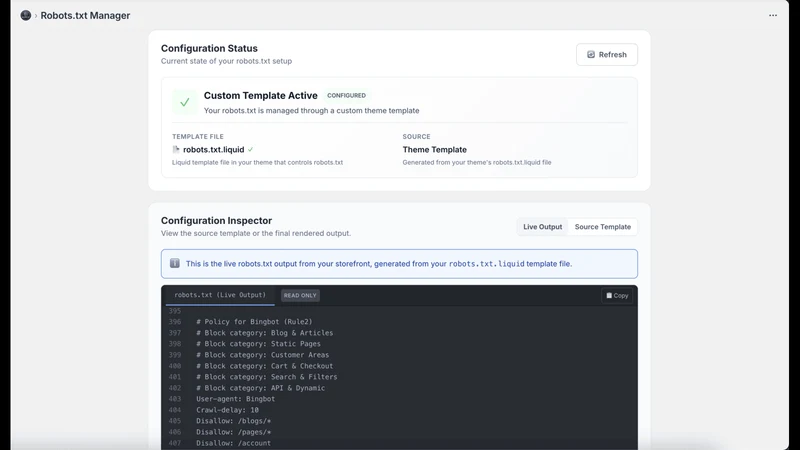Click the green checkmark status icon
Image resolution: width=800 pixels, height=450 pixels.
pyautogui.click(x=185, y=102)
